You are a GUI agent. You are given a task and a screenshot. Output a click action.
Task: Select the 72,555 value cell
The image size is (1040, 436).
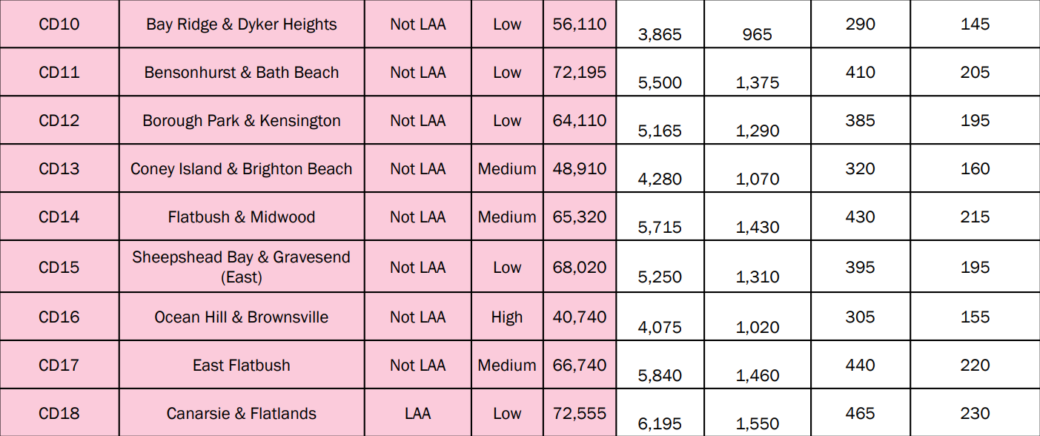580,413
